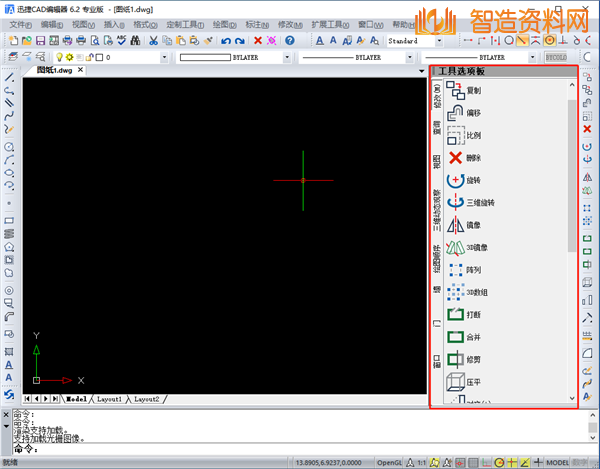Expand the BYLAYER color dropdown
This screenshot has height=469, width=600.
coord(287,58)
